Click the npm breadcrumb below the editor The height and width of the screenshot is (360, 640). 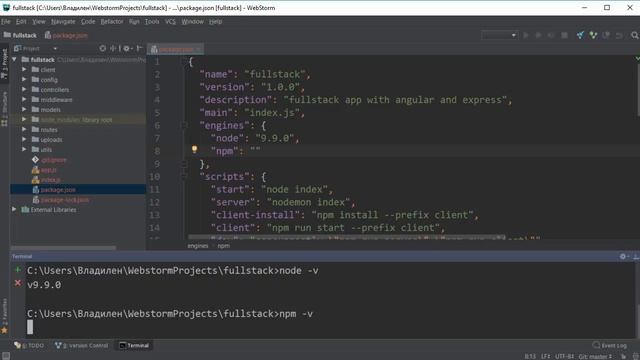pyautogui.click(x=223, y=246)
